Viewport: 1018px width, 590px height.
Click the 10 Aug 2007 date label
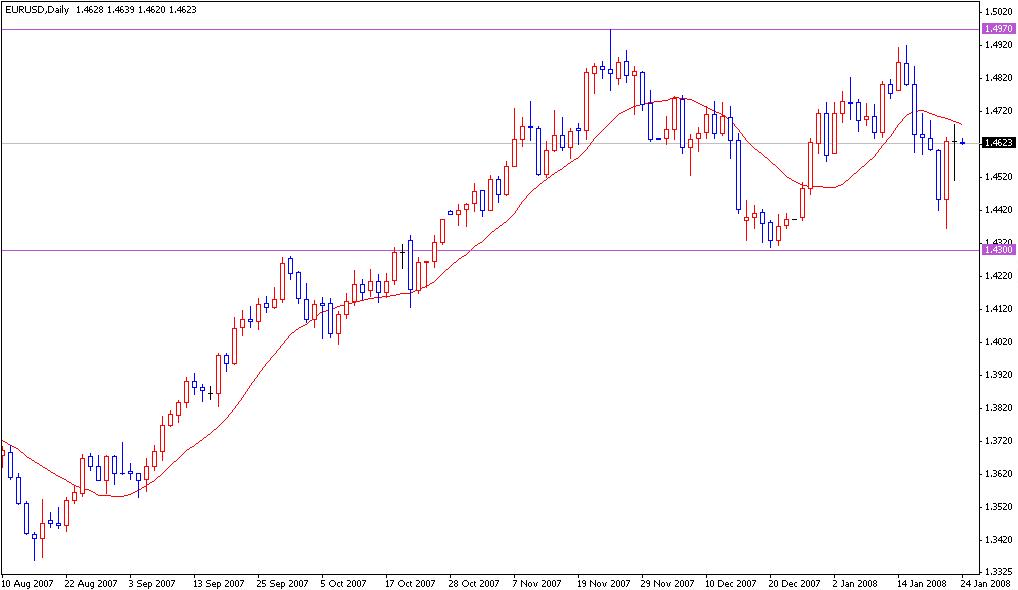pos(27,584)
